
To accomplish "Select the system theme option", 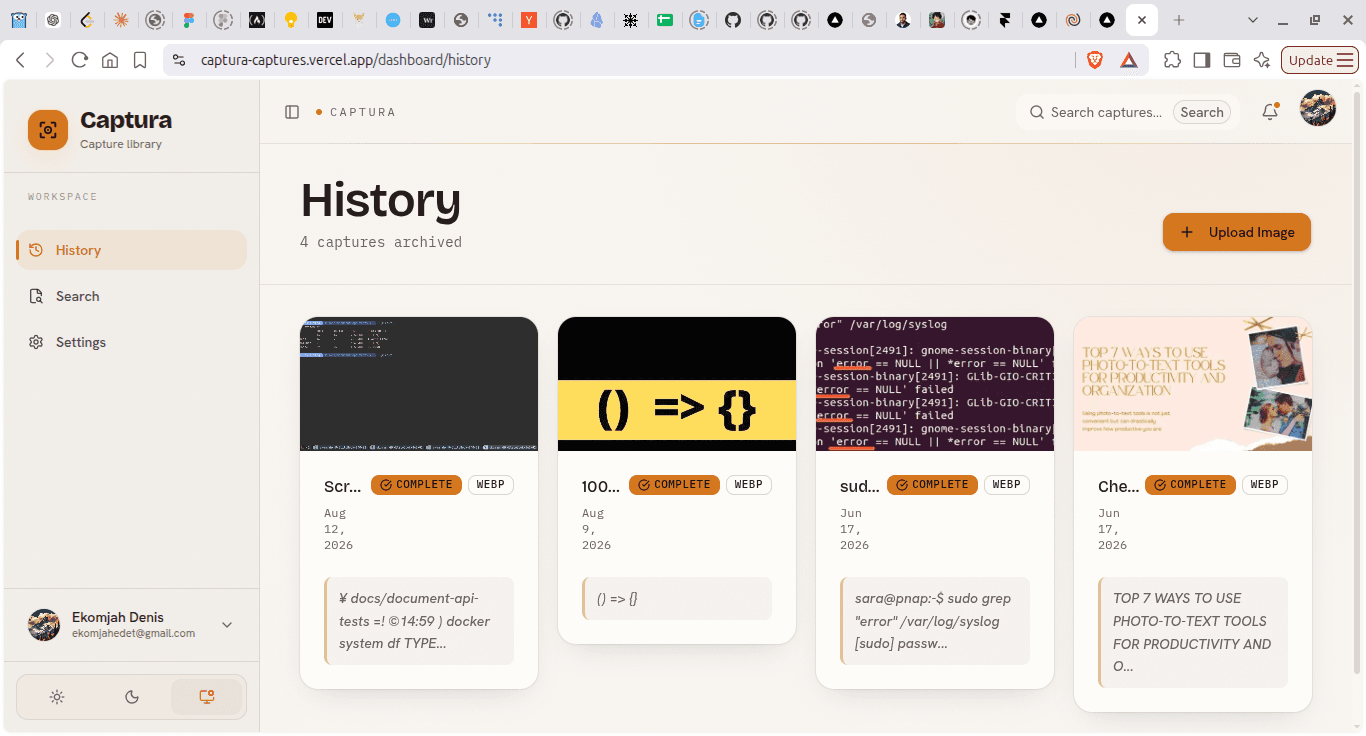I will (207, 697).
